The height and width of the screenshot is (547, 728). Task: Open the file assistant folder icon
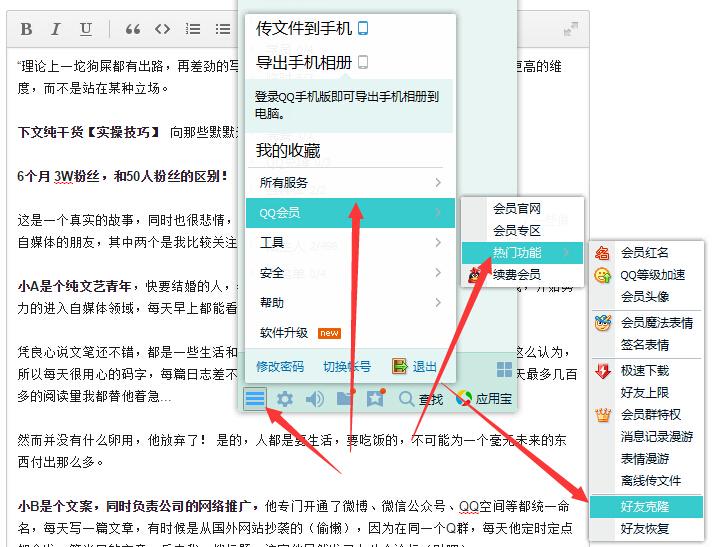point(346,397)
